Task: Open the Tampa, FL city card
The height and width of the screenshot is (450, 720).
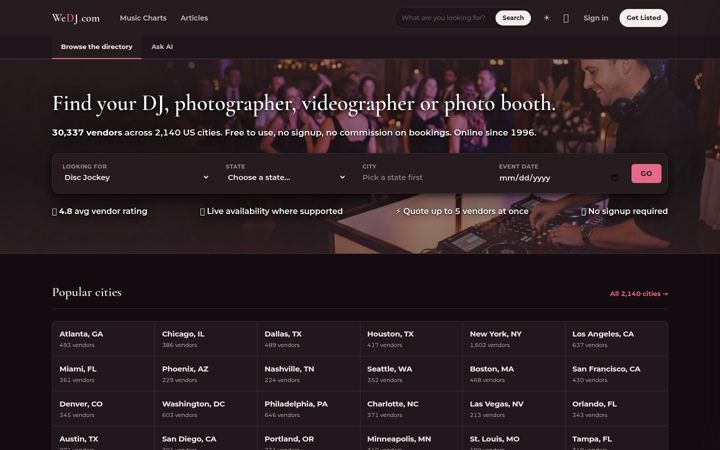Action: coord(616,439)
